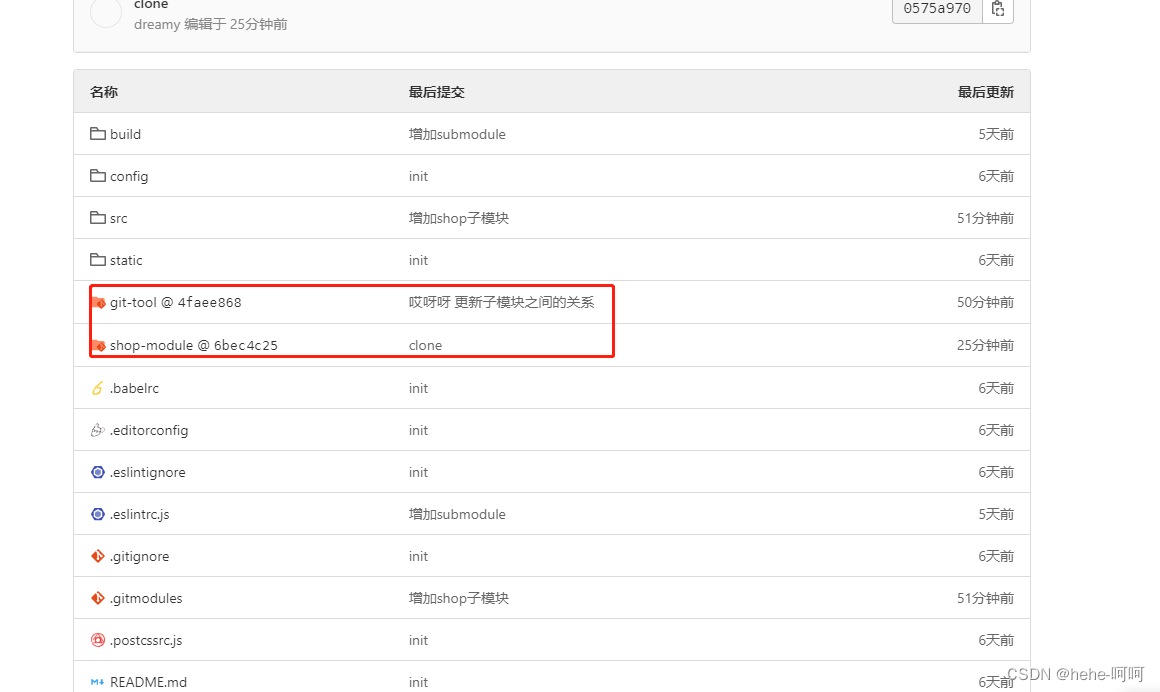This screenshot has height=692, width=1160.
Task: Click the dreamy author name
Action: (x=157, y=24)
